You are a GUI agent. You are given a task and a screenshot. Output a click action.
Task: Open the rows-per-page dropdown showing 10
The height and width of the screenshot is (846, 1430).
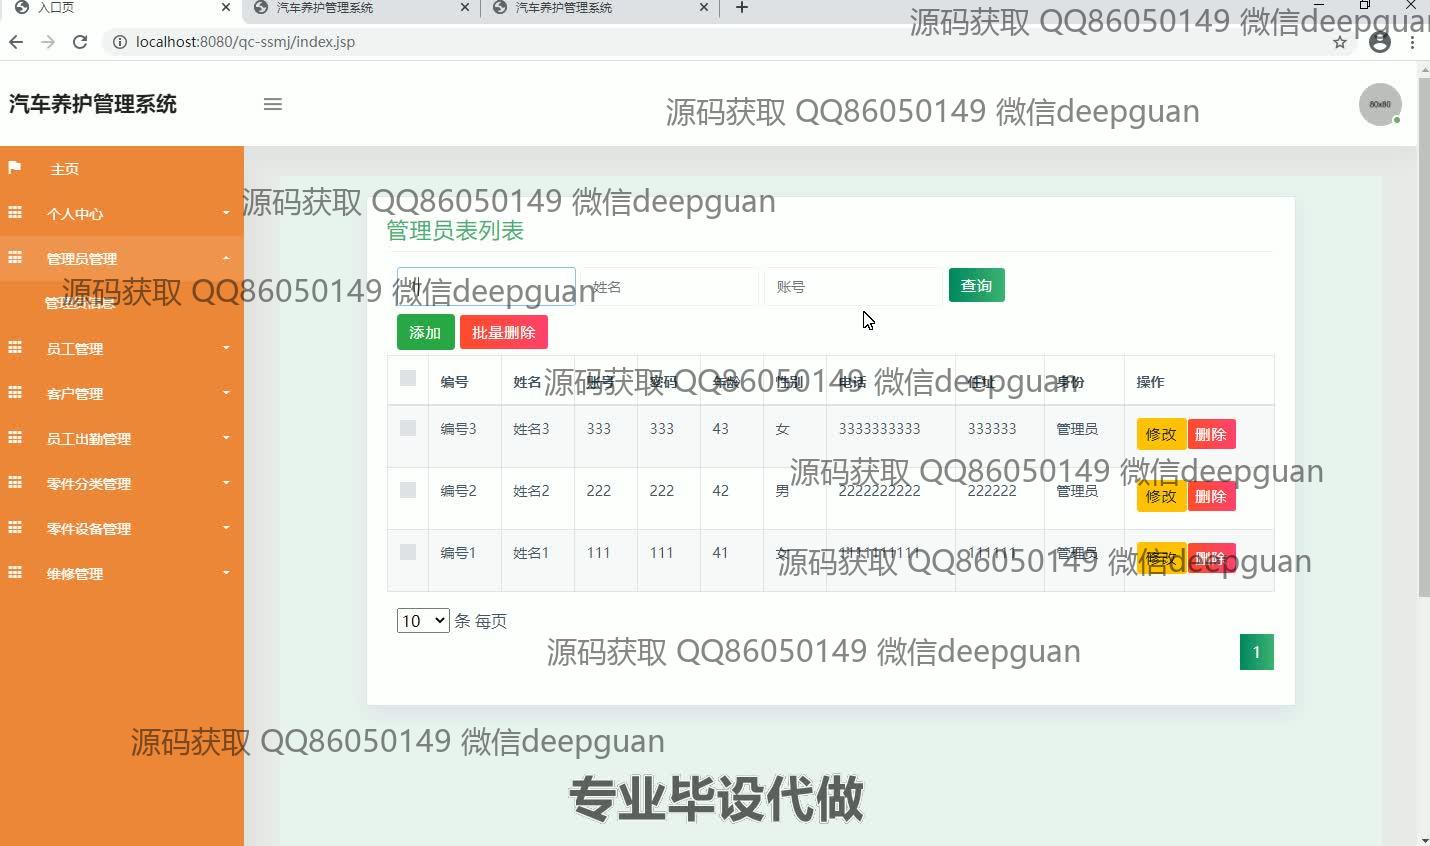(423, 621)
